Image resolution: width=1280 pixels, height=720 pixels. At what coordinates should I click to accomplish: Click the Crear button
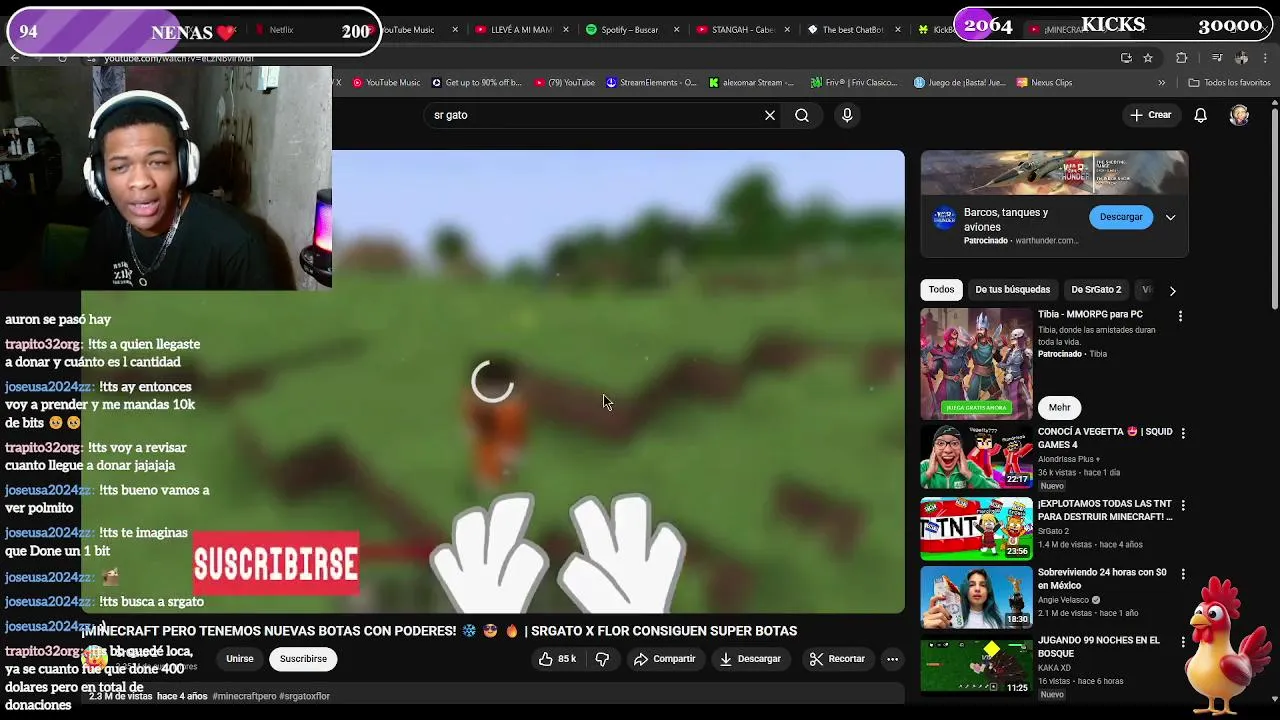1150,115
